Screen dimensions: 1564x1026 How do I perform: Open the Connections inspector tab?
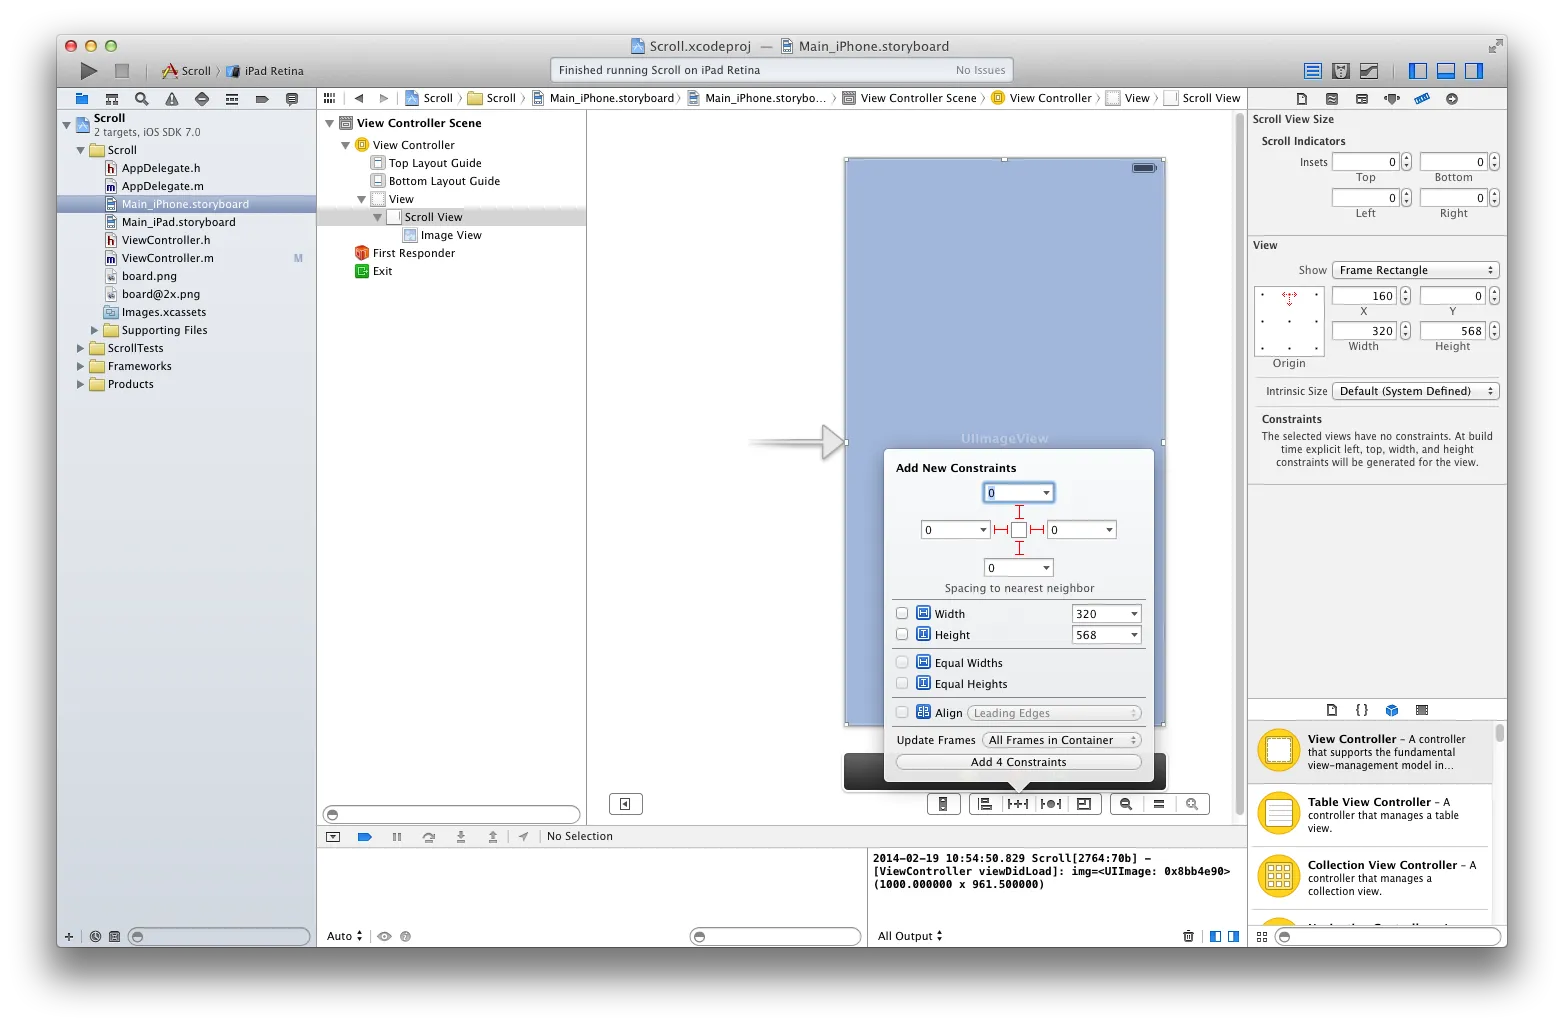point(1452,99)
